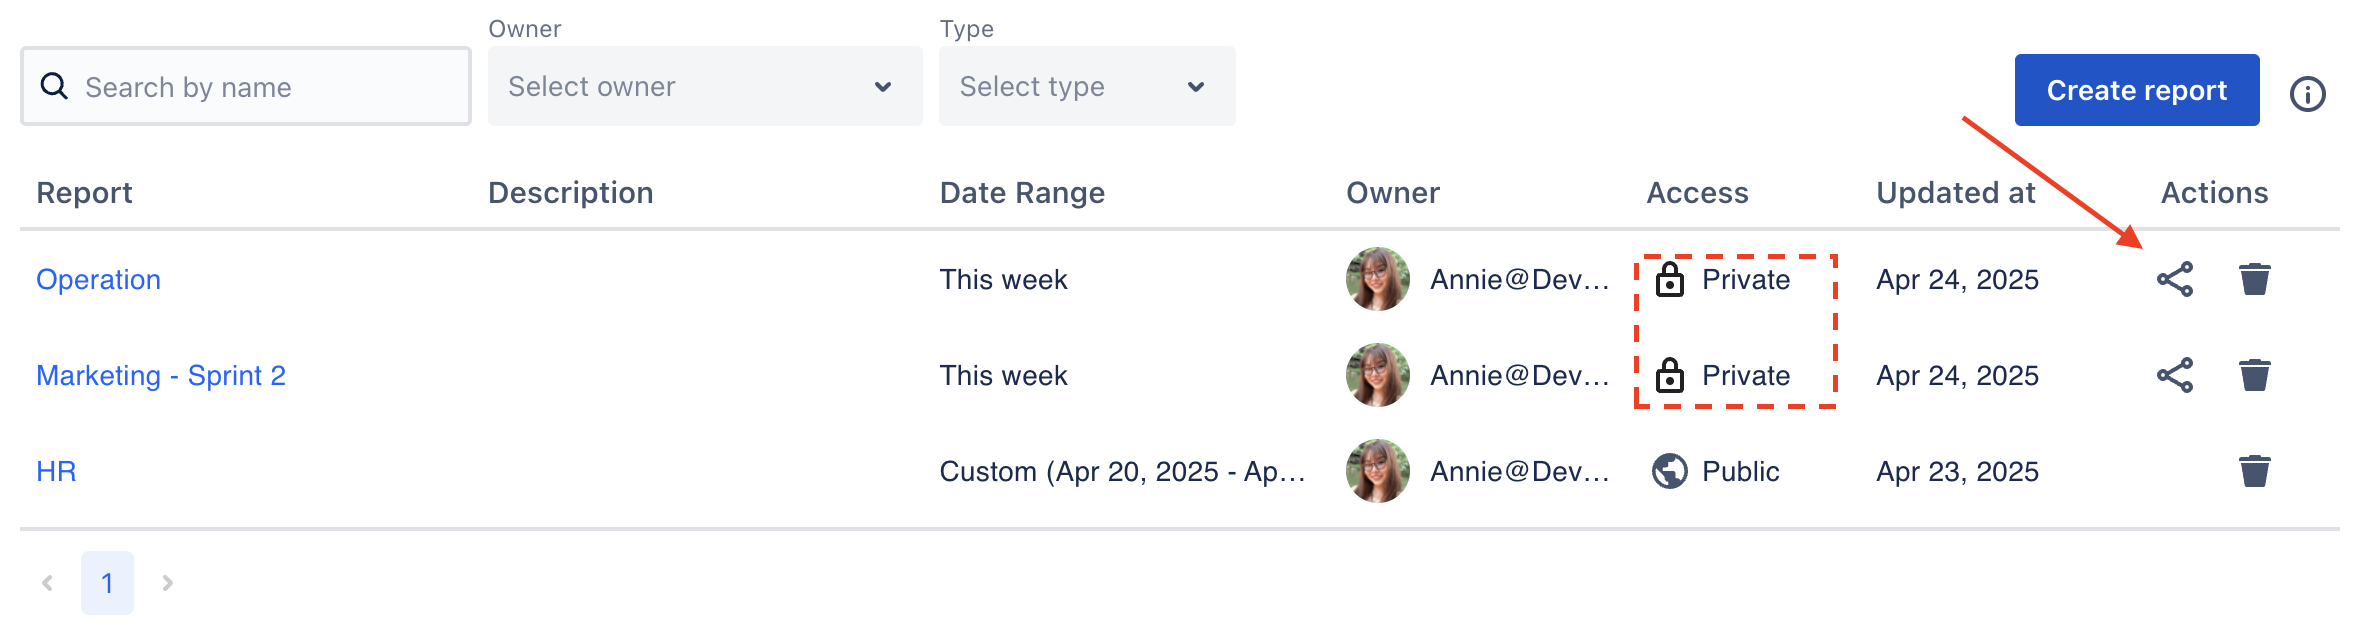
Task: Click Annie's avatar in the Operation row
Action: [x=1377, y=279]
